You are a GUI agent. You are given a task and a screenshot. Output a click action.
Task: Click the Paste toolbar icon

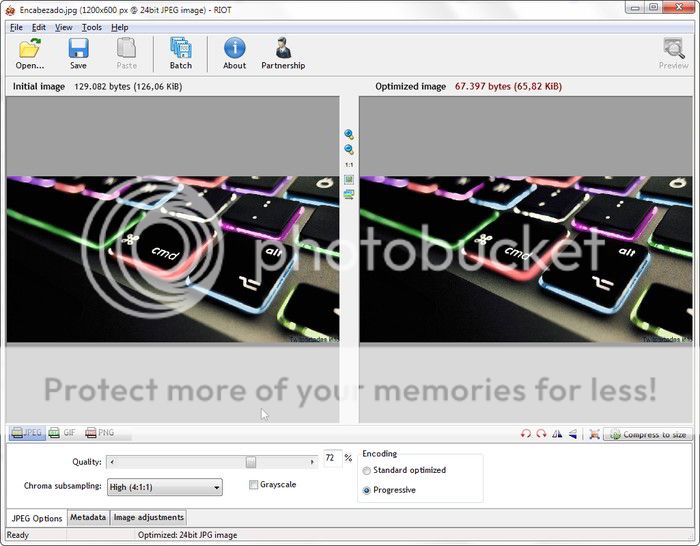(x=126, y=54)
